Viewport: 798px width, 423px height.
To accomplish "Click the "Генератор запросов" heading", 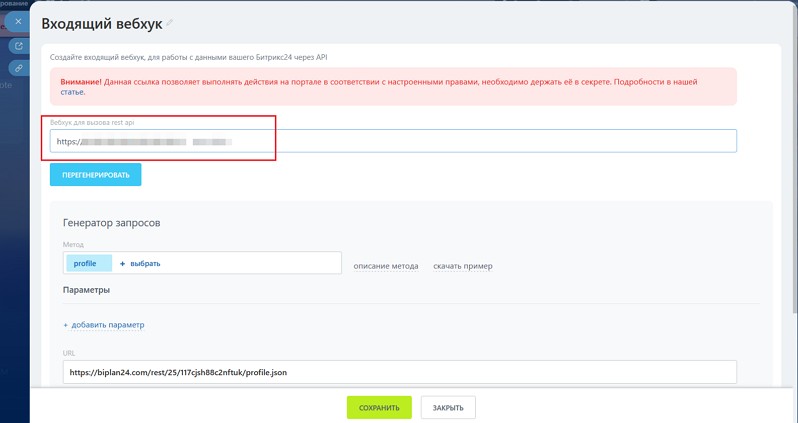I will point(111,223).
